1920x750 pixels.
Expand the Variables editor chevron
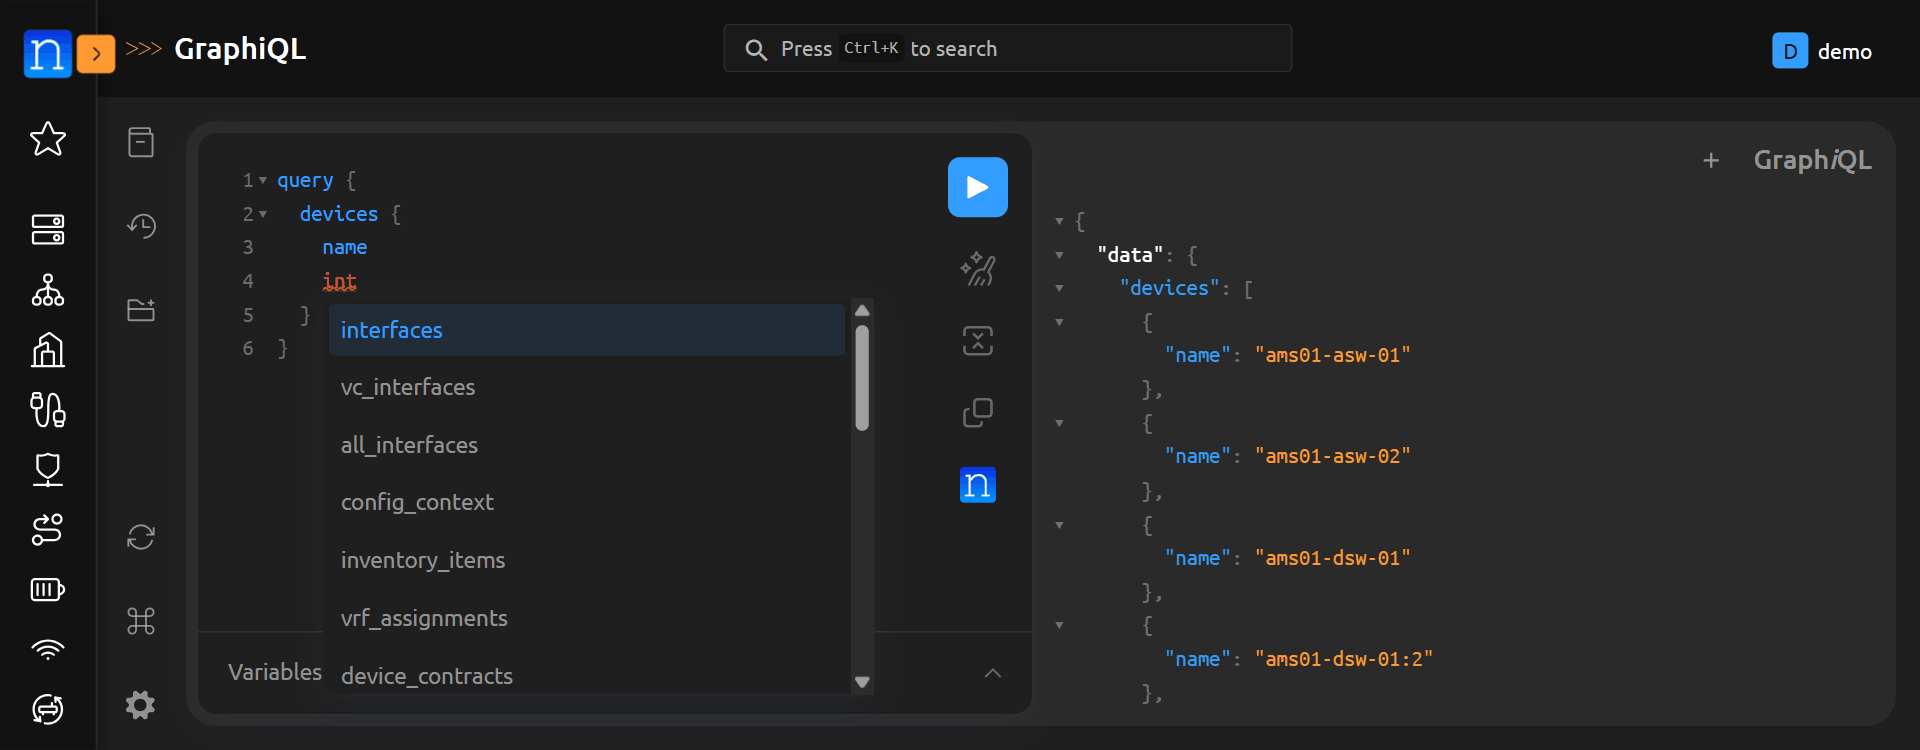[992, 673]
